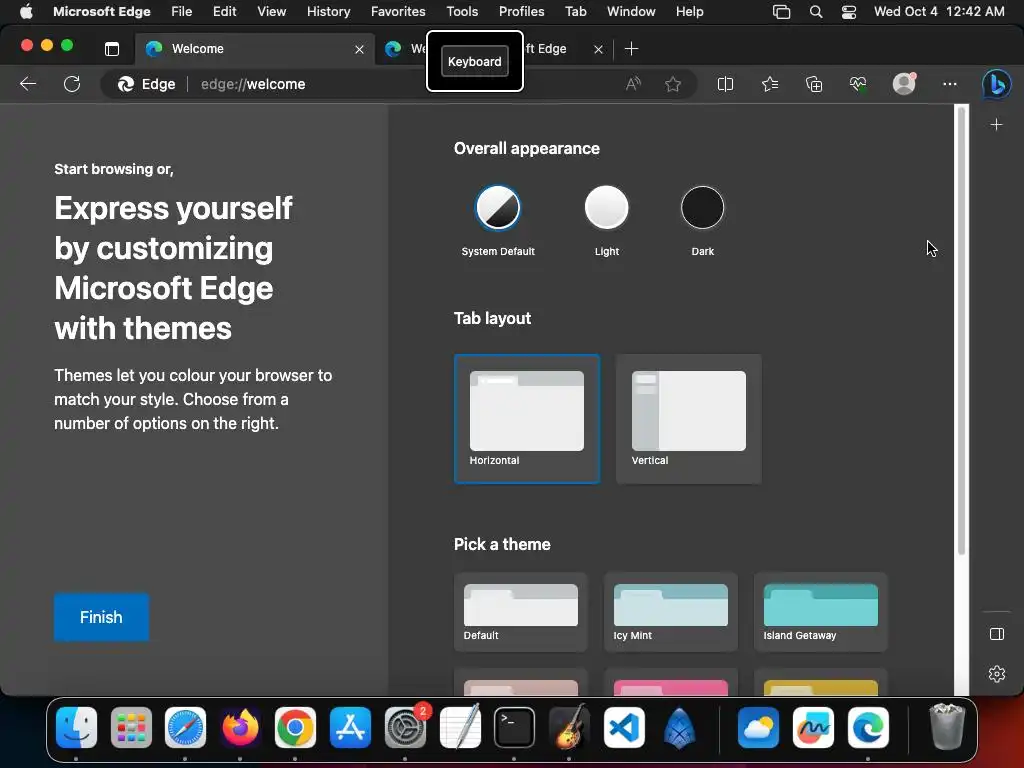
Task: Choose Horizontal tab layout
Action: click(527, 419)
